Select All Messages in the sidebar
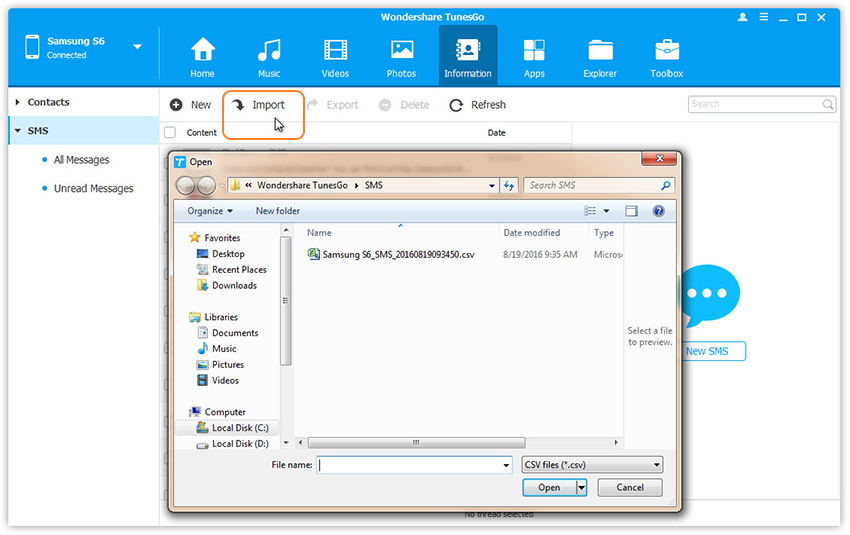The width and height of the screenshot is (850, 535). point(81,160)
